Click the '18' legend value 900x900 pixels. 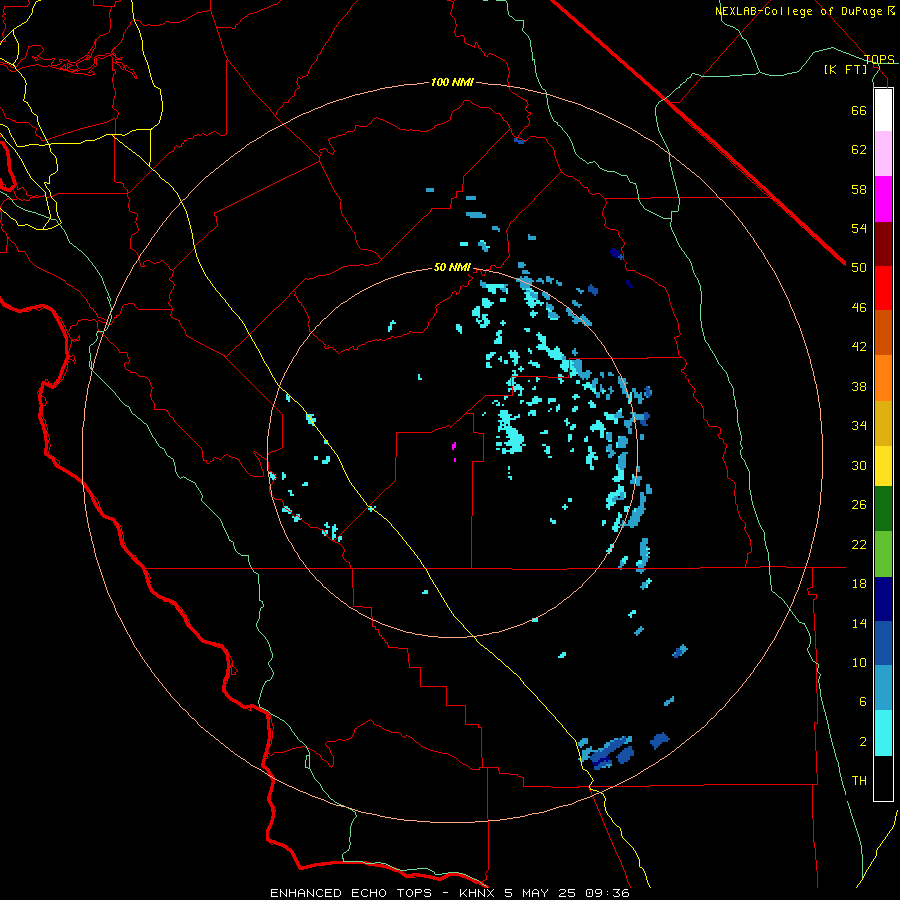[859, 584]
